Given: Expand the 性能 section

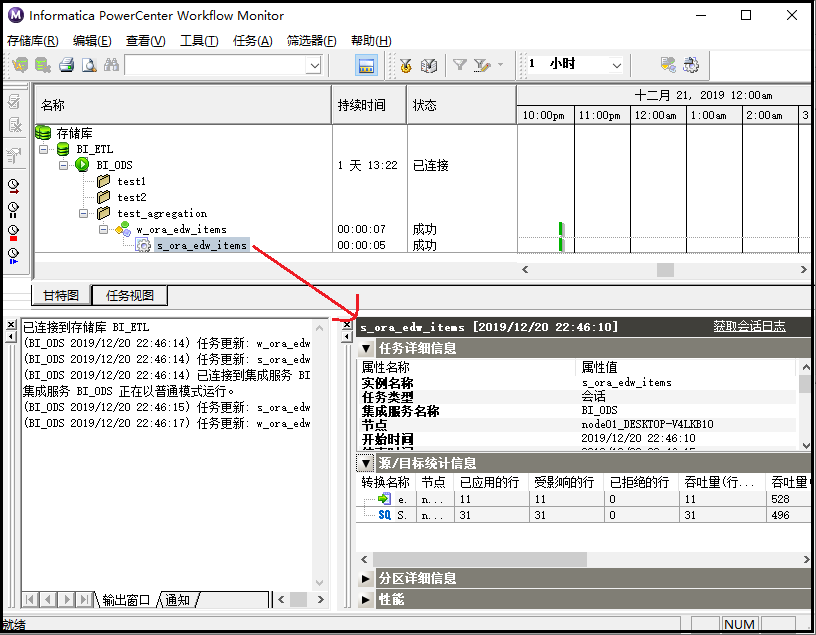Looking at the screenshot, I should [x=366, y=600].
